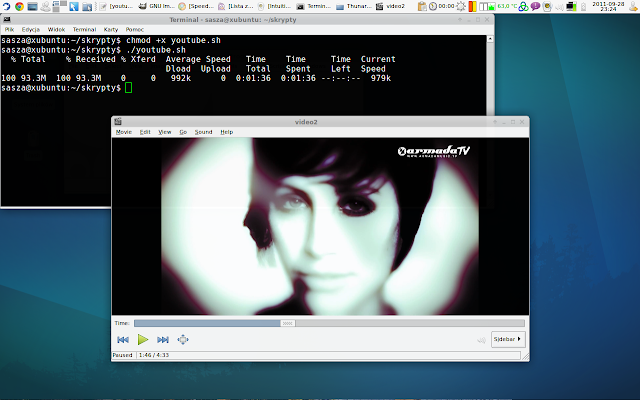
Task: Open the Plik menu in Terminal
Action: pyautogui.click(x=9, y=29)
